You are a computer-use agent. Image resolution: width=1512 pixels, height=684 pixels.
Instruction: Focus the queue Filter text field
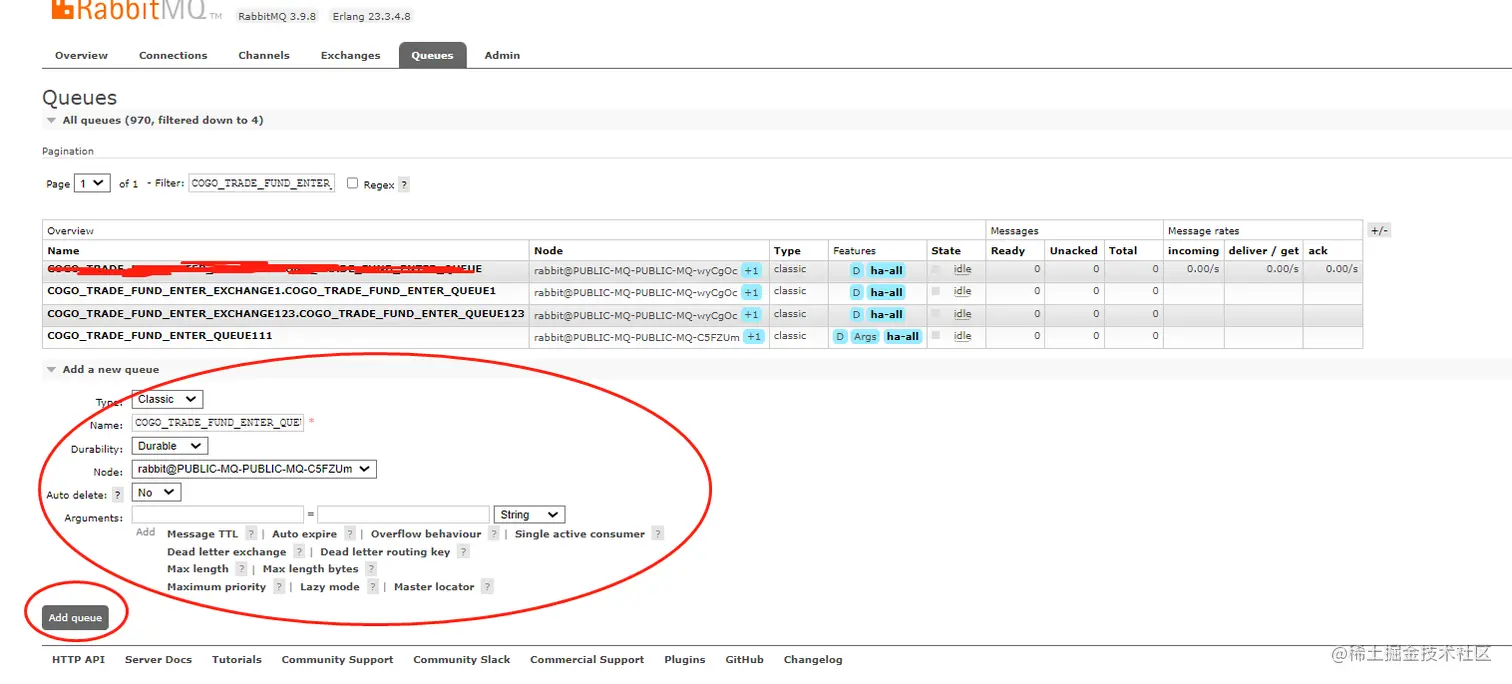262,184
